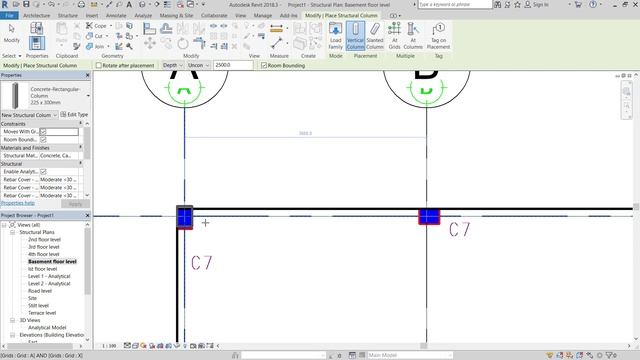This screenshot has height=360, width=640.
Task: Toggle Room Bounding checkbox in options bar
Action: tap(264, 65)
